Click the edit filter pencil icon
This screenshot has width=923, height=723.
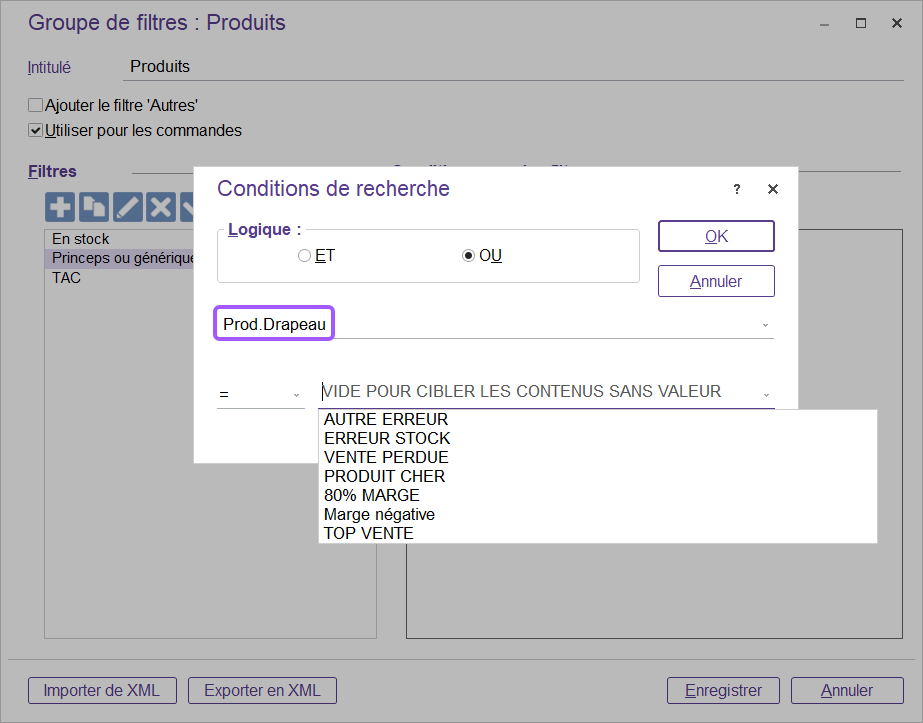[x=127, y=207]
